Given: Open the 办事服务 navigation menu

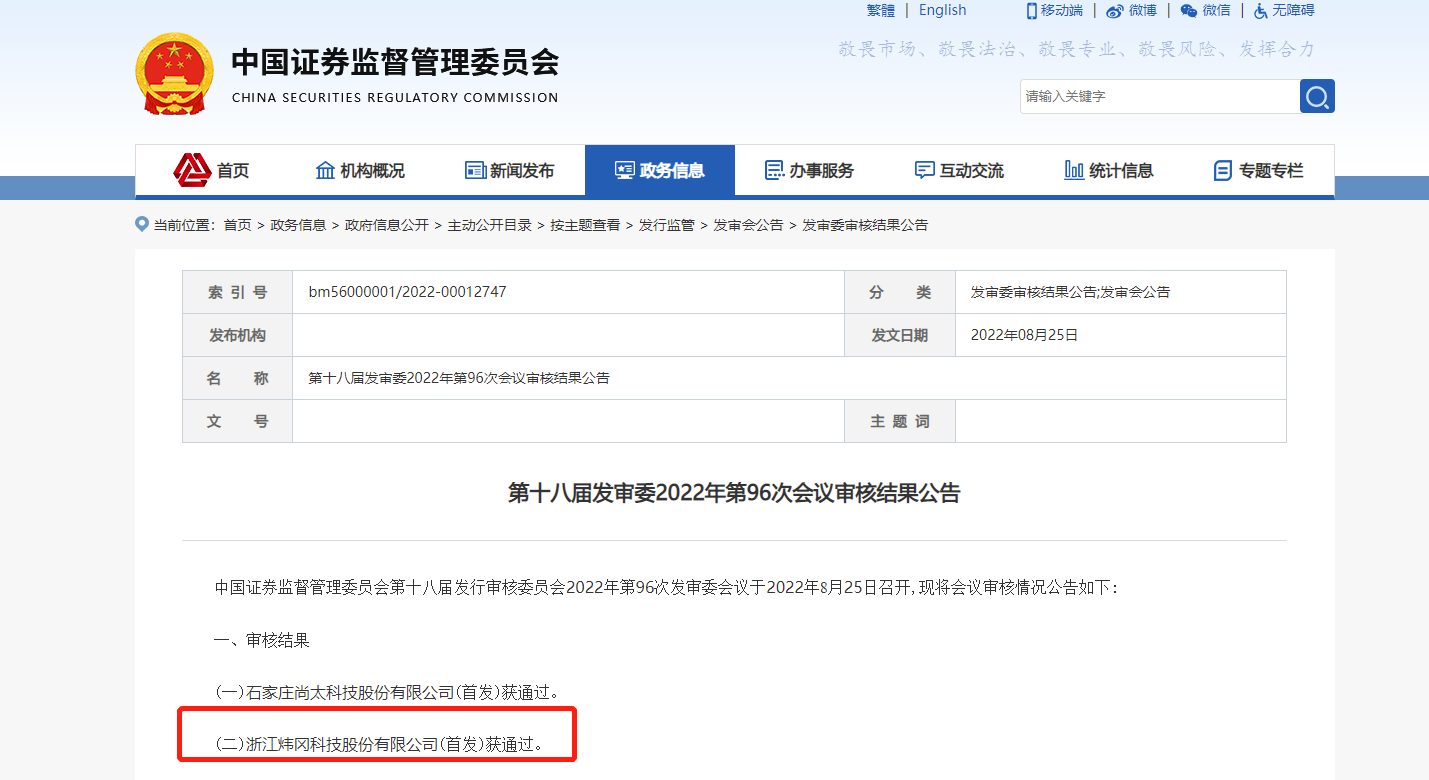Looking at the screenshot, I should (822, 171).
